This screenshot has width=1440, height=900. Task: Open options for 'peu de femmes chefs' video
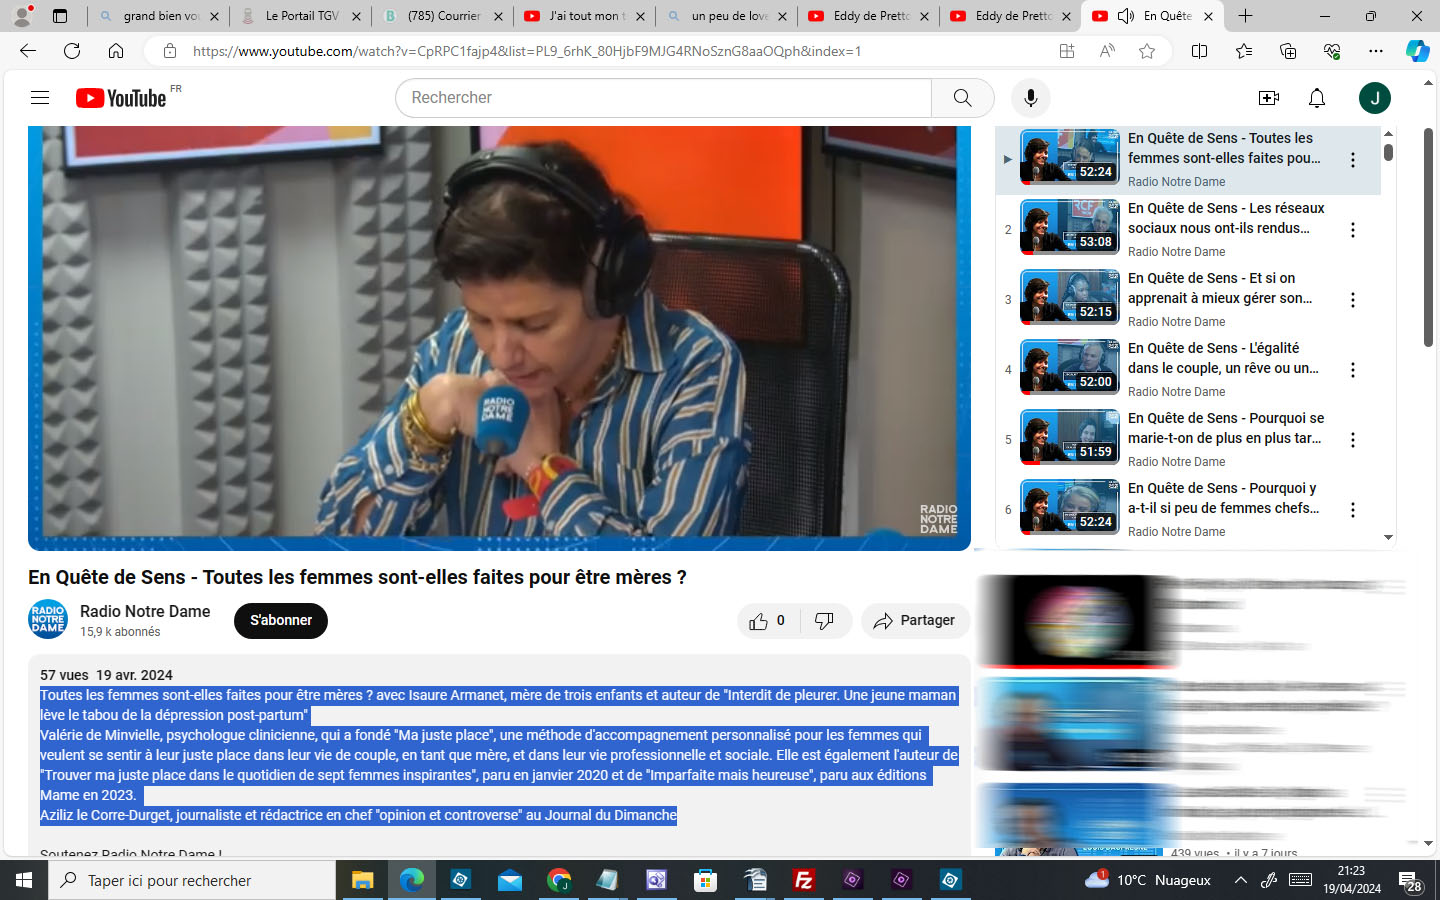(x=1353, y=510)
